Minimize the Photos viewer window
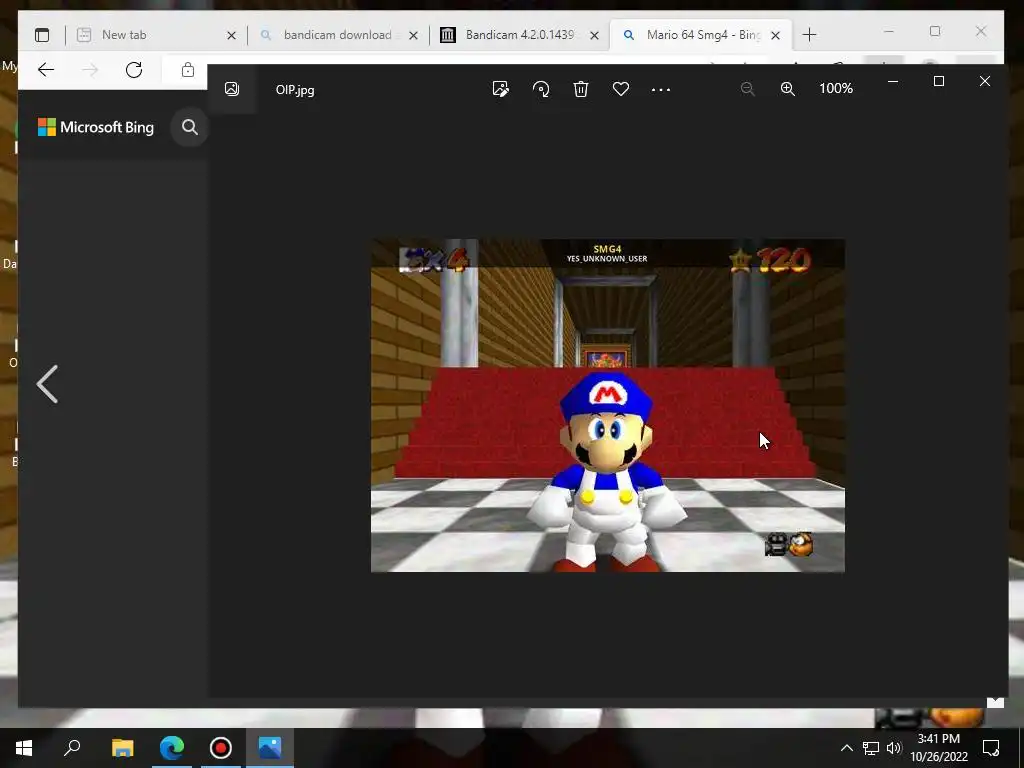 point(893,82)
